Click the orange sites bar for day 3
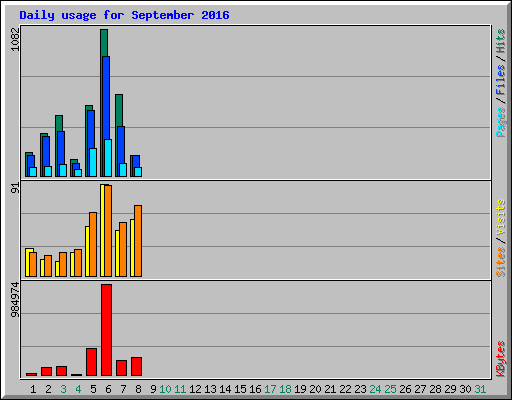 63,264
